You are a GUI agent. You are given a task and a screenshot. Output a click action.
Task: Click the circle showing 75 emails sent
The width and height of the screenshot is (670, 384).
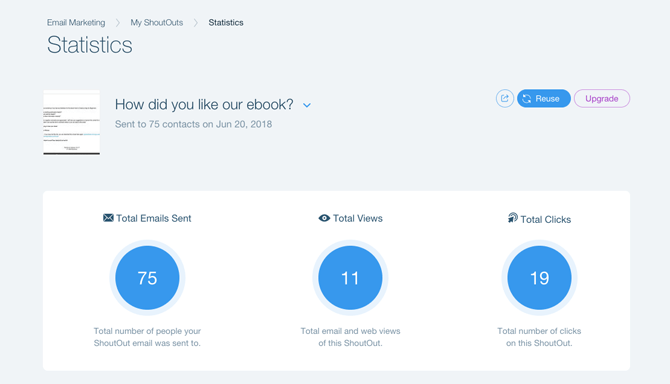pyautogui.click(x=147, y=278)
